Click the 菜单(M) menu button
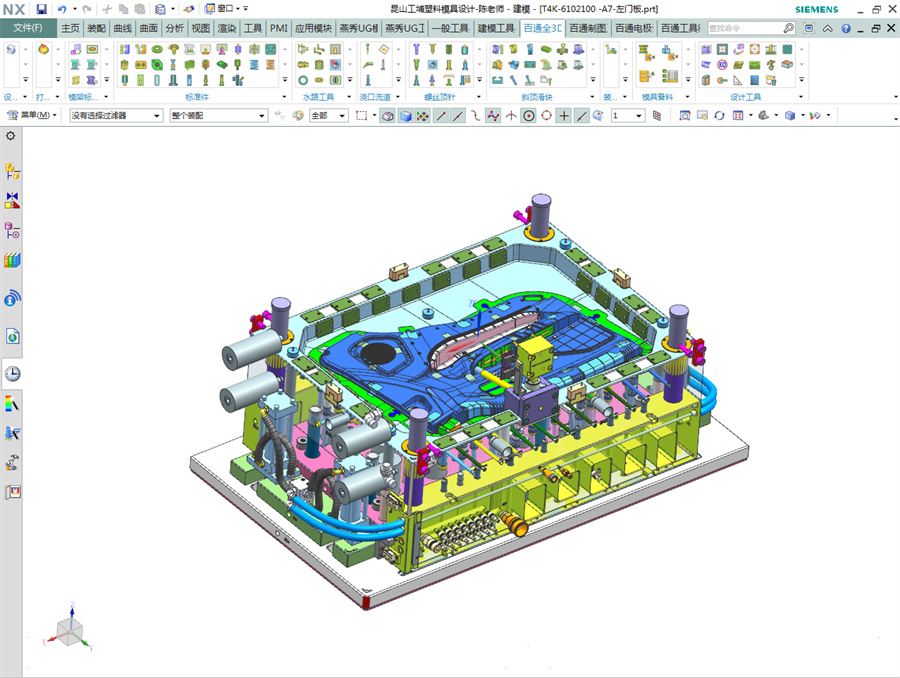 click(x=33, y=116)
